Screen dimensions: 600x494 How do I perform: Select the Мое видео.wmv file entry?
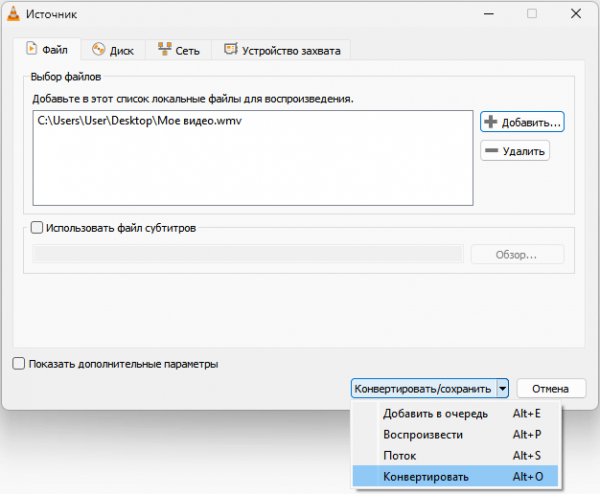pos(139,121)
